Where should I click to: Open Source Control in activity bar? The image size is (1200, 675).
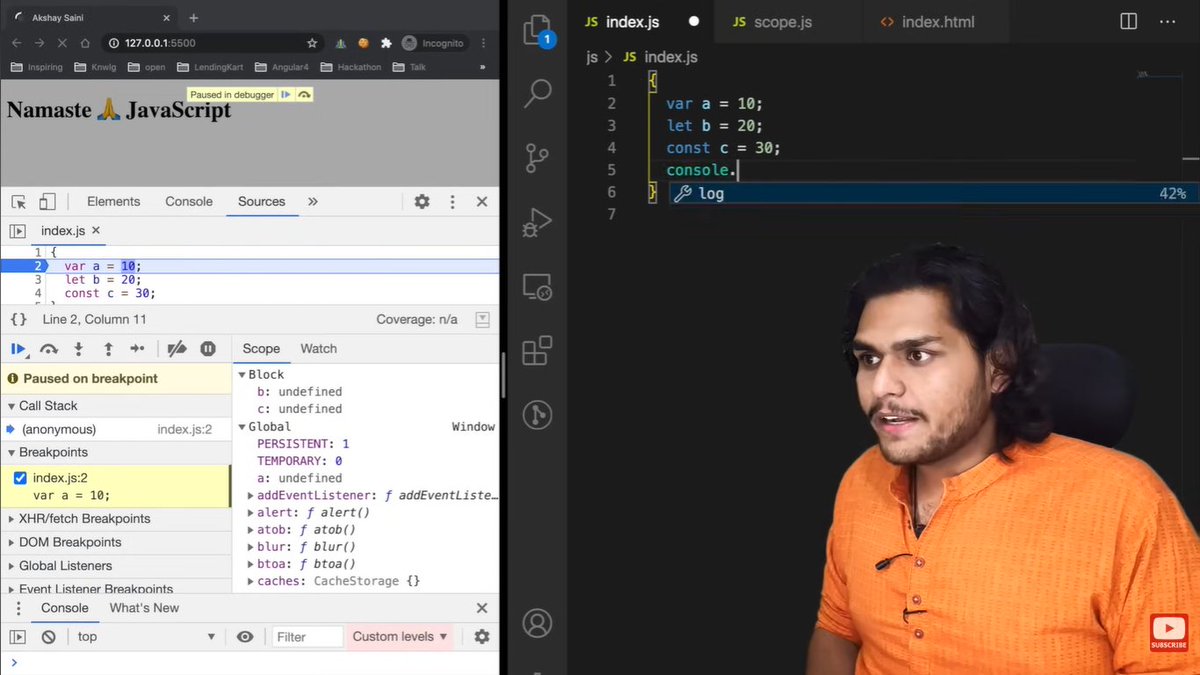pos(538,158)
